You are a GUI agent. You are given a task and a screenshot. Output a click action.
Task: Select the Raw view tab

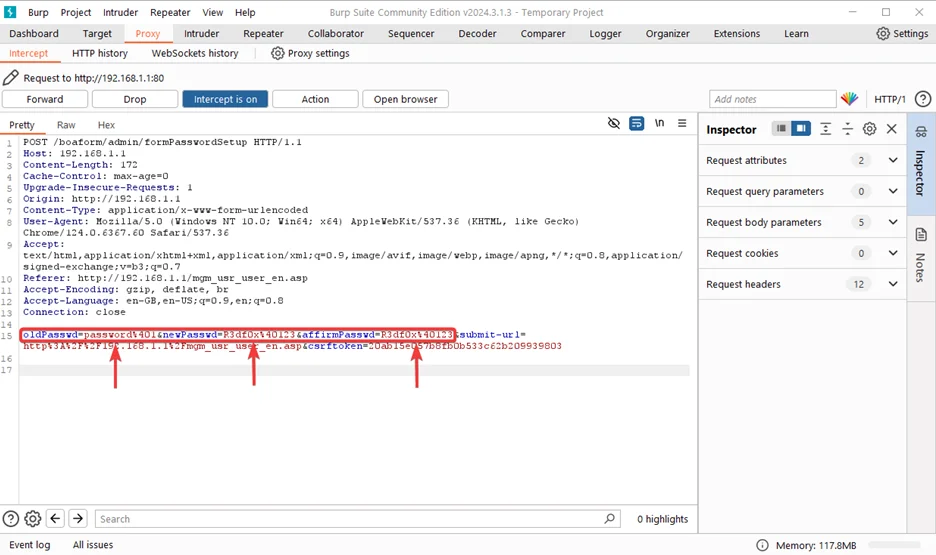point(66,125)
